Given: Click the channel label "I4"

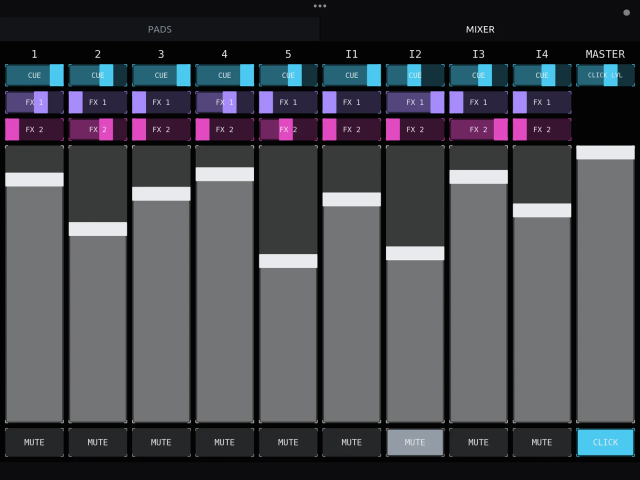Looking at the screenshot, I should (x=542, y=54).
